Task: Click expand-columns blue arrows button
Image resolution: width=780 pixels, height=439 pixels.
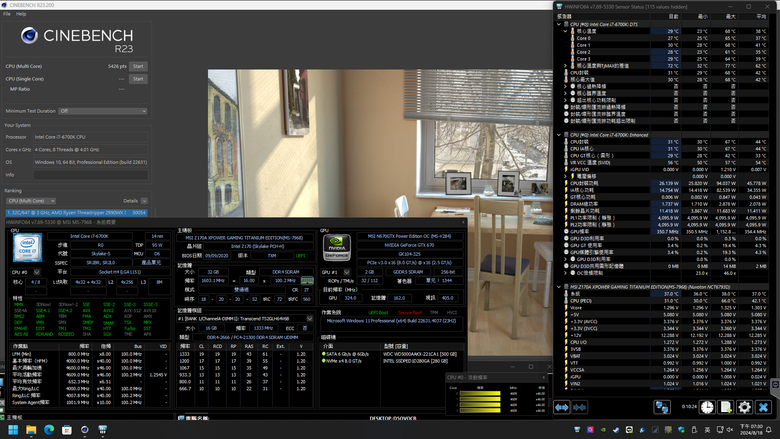Action: 562,407
